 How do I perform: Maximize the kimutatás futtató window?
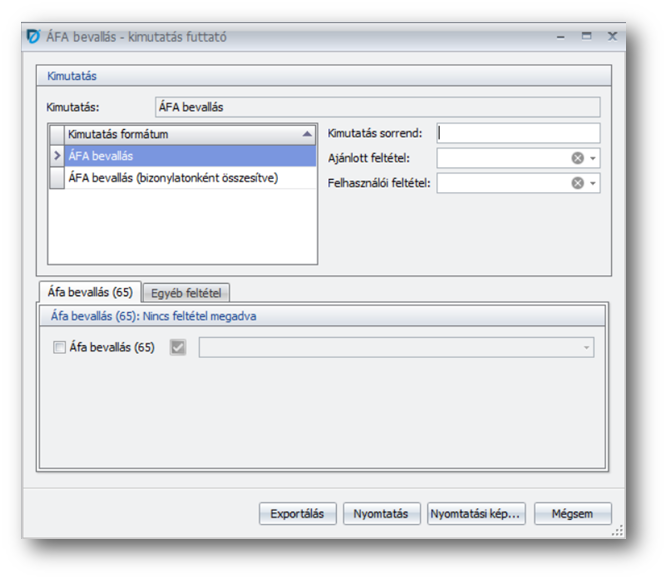pyautogui.click(x=586, y=36)
